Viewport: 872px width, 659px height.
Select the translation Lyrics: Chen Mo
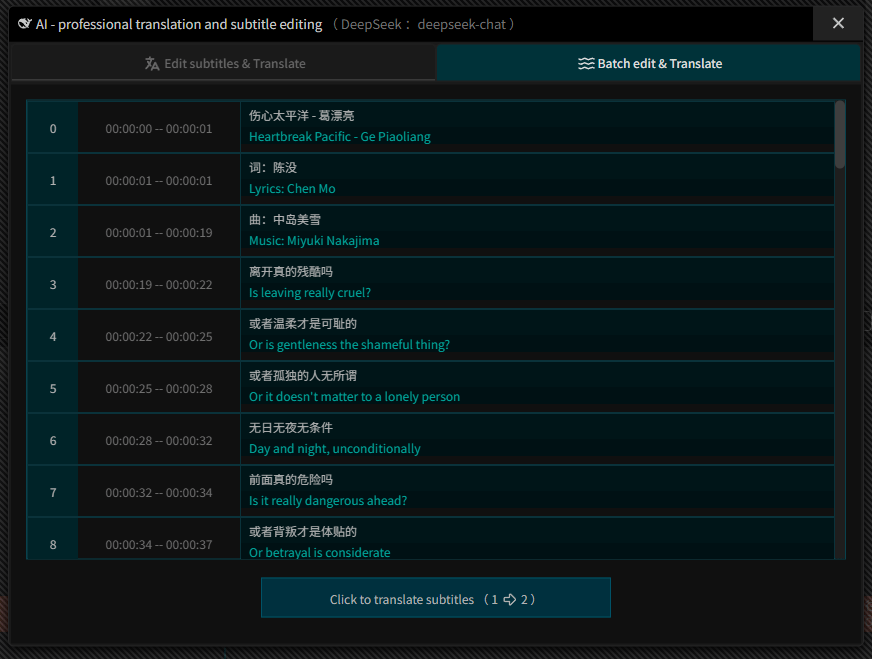pyautogui.click(x=290, y=188)
